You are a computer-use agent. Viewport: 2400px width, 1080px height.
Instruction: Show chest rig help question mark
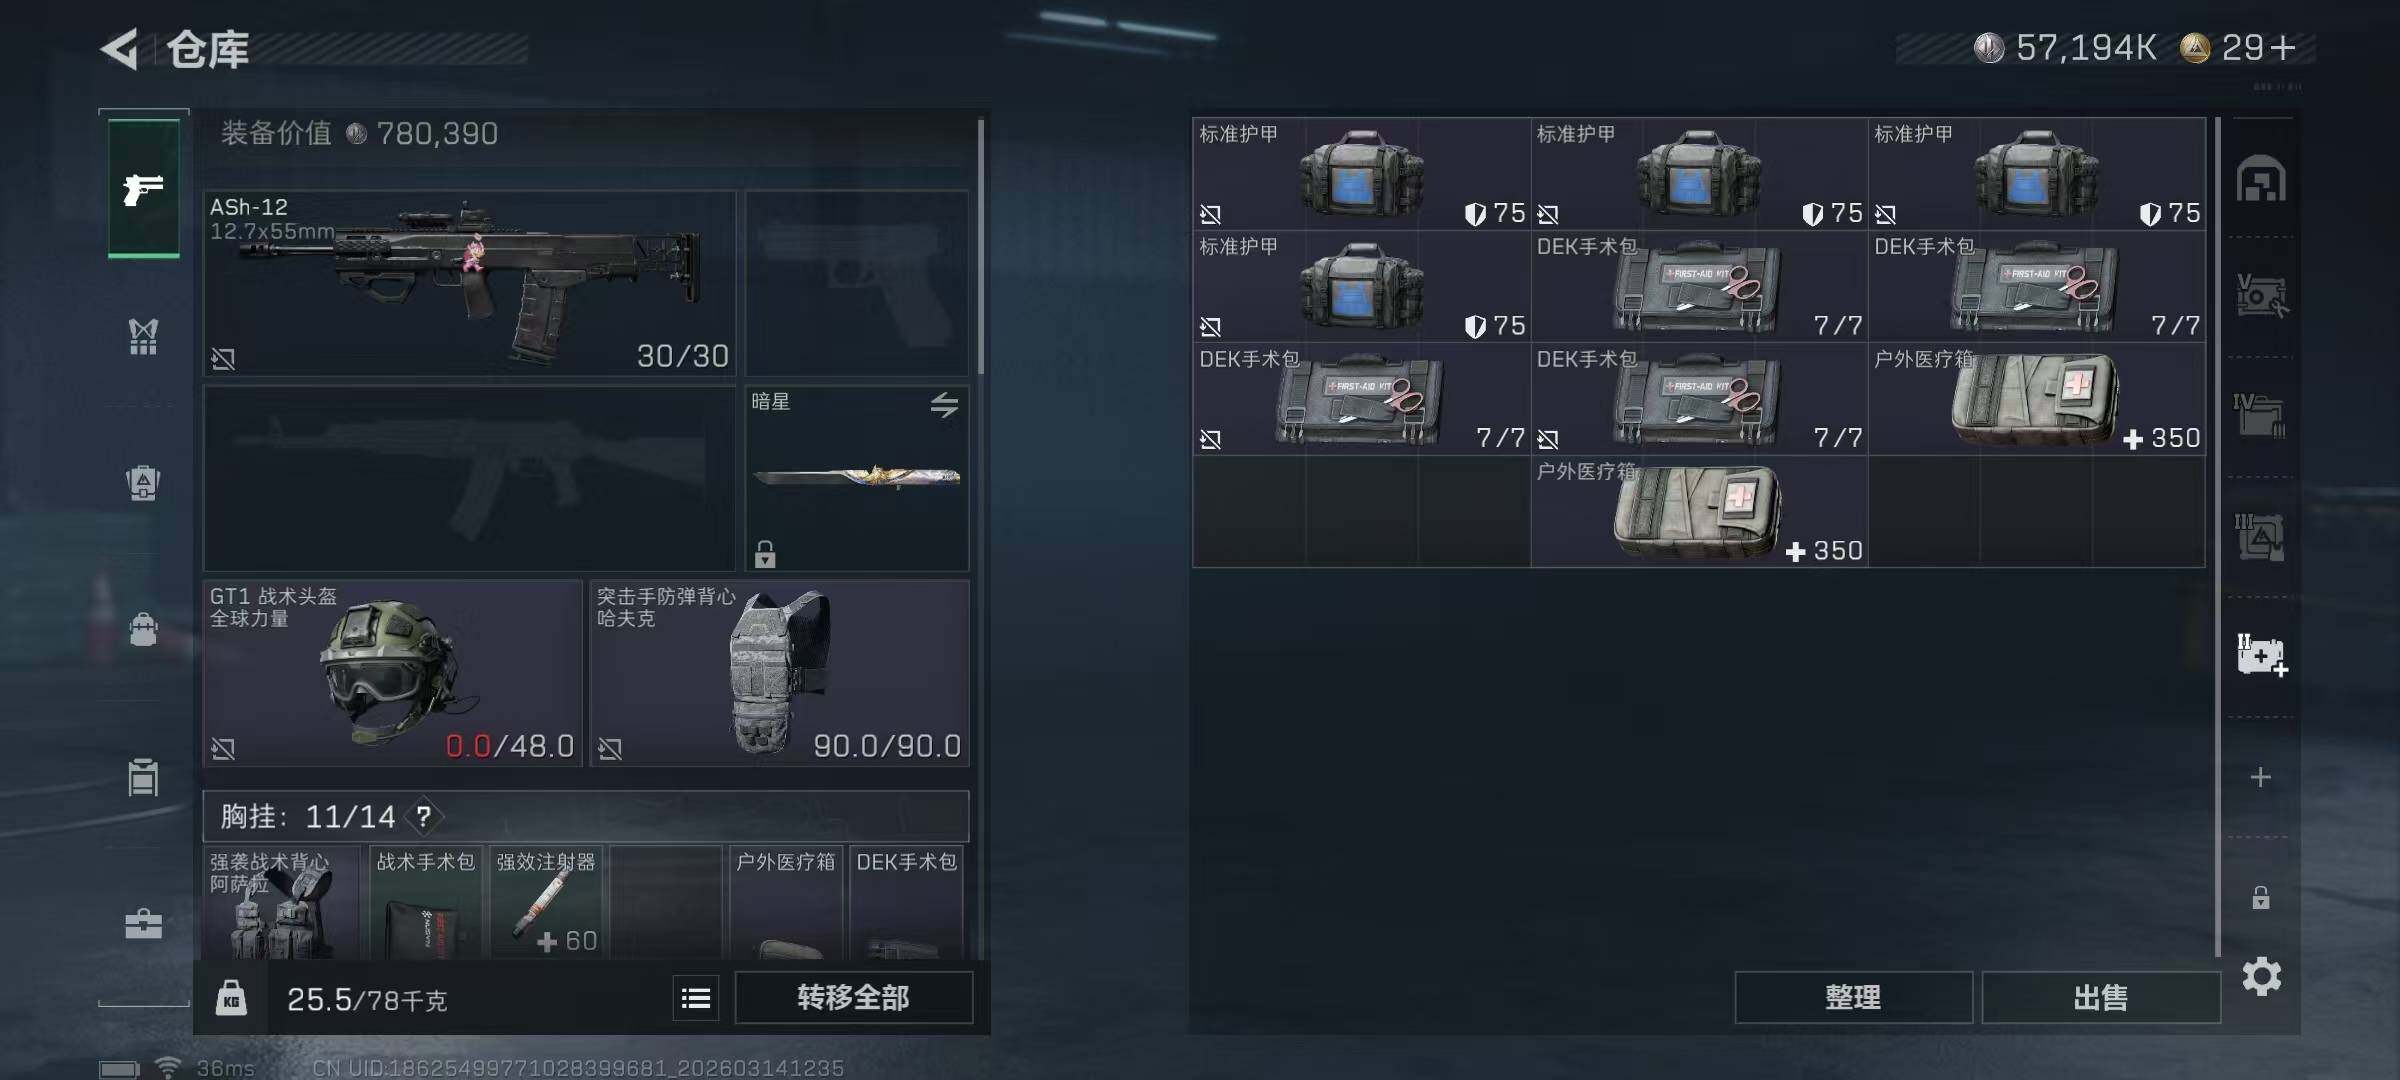click(x=424, y=817)
